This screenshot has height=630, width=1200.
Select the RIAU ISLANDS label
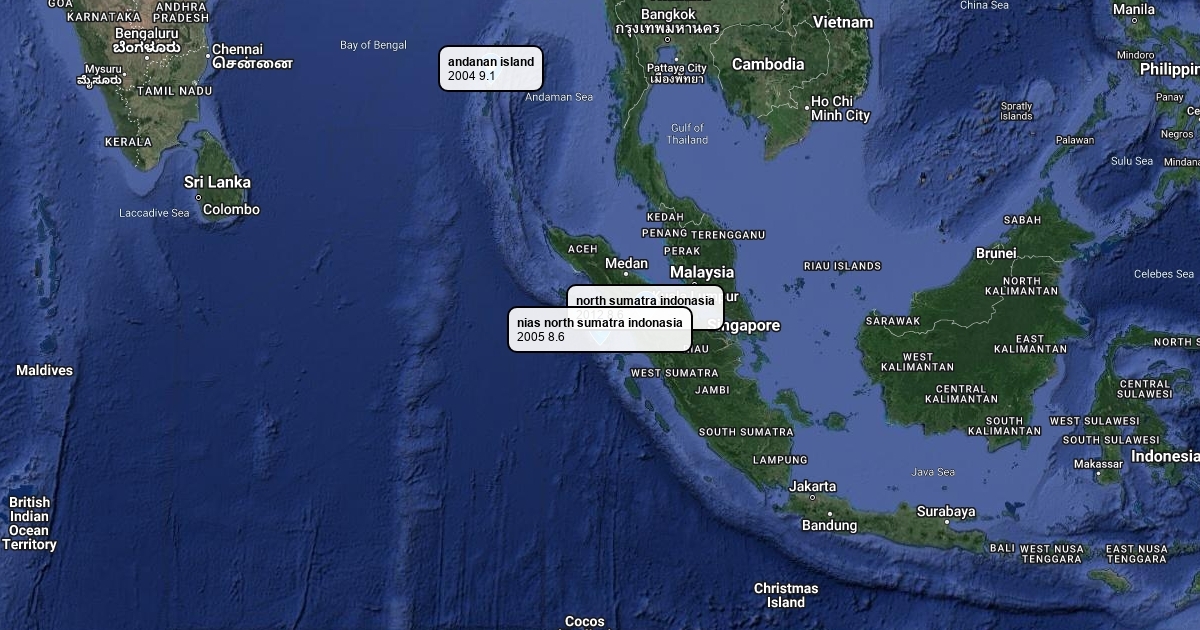click(x=842, y=266)
